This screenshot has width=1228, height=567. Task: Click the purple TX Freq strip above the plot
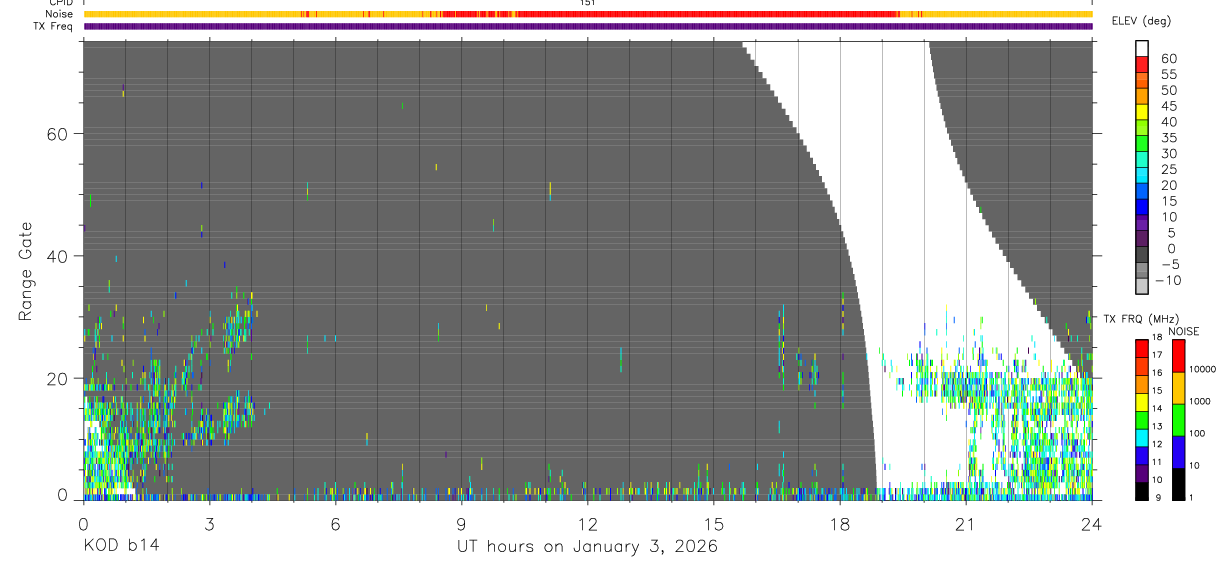click(588, 26)
